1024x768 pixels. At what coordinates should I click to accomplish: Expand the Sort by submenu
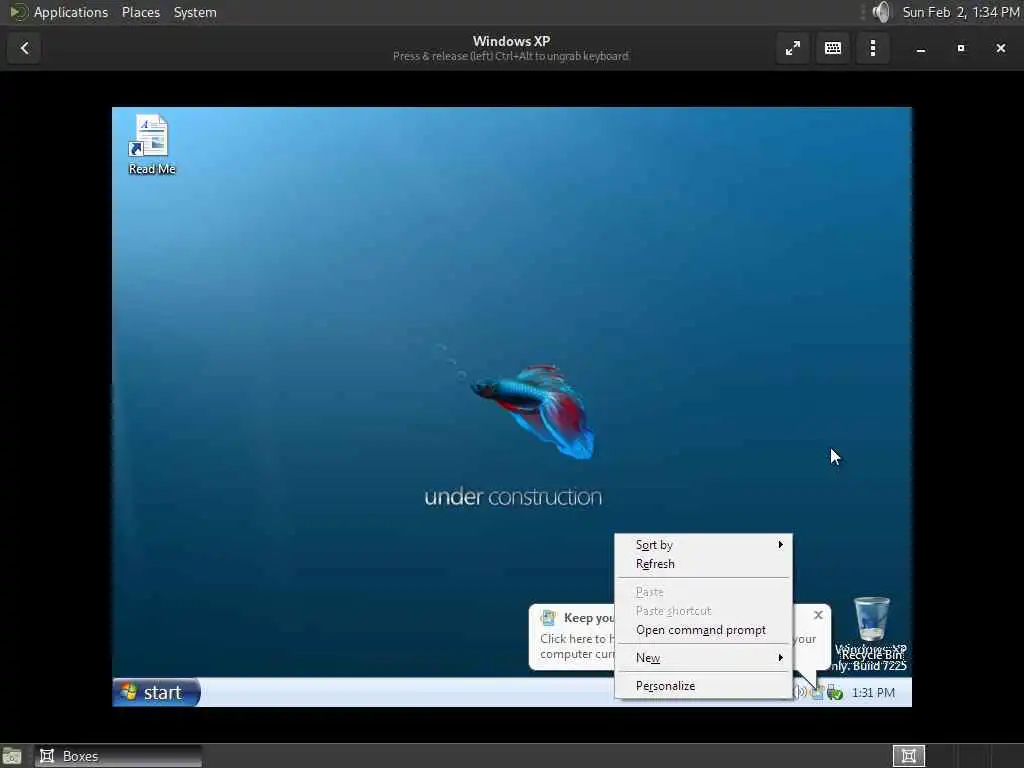coord(703,545)
